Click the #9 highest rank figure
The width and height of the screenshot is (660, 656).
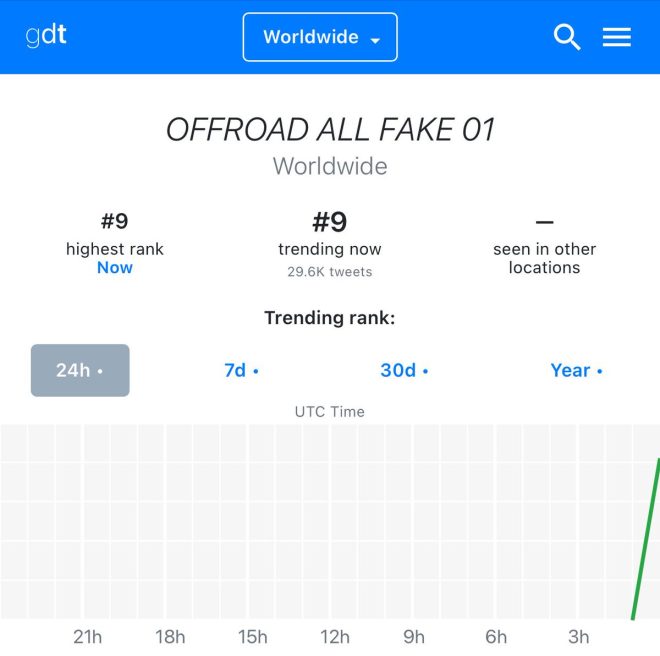114,221
